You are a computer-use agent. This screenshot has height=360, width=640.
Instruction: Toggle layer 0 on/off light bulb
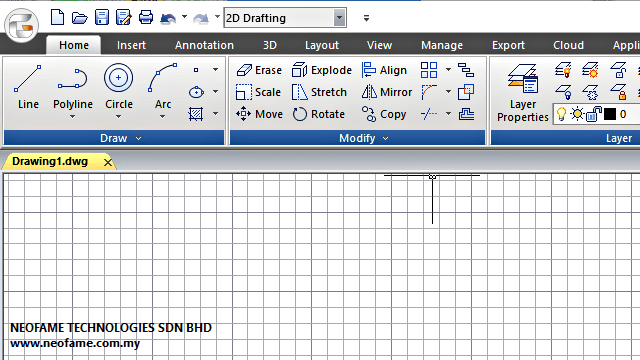[x=562, y=114]
